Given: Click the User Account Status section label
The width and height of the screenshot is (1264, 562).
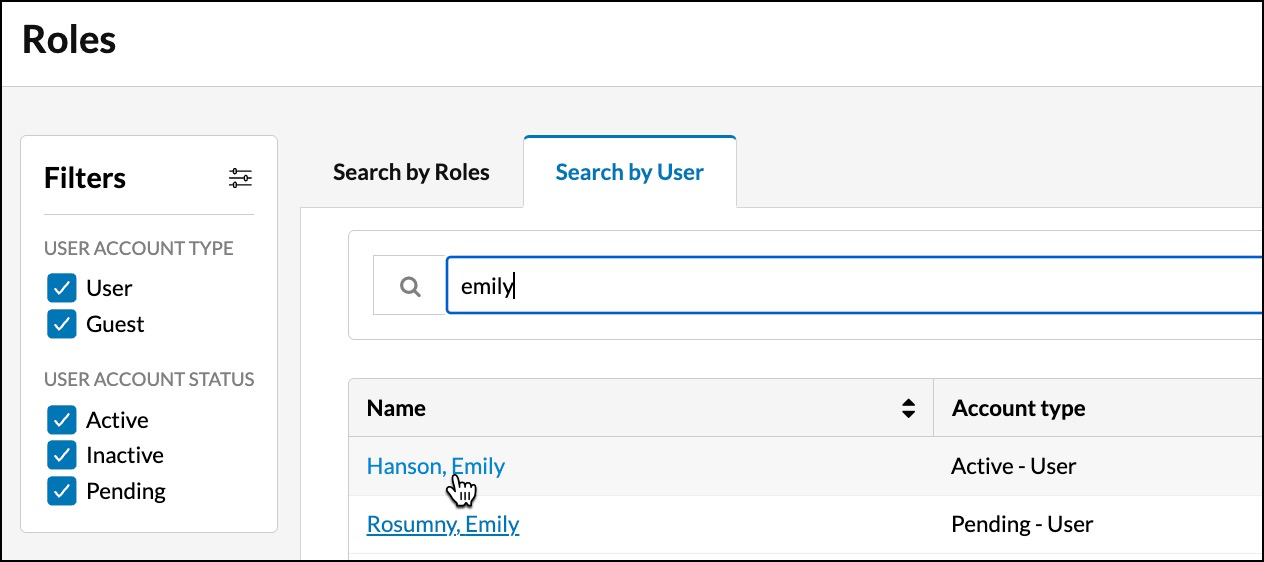Looking at the screenshot, I should click(x=149, y=379).
